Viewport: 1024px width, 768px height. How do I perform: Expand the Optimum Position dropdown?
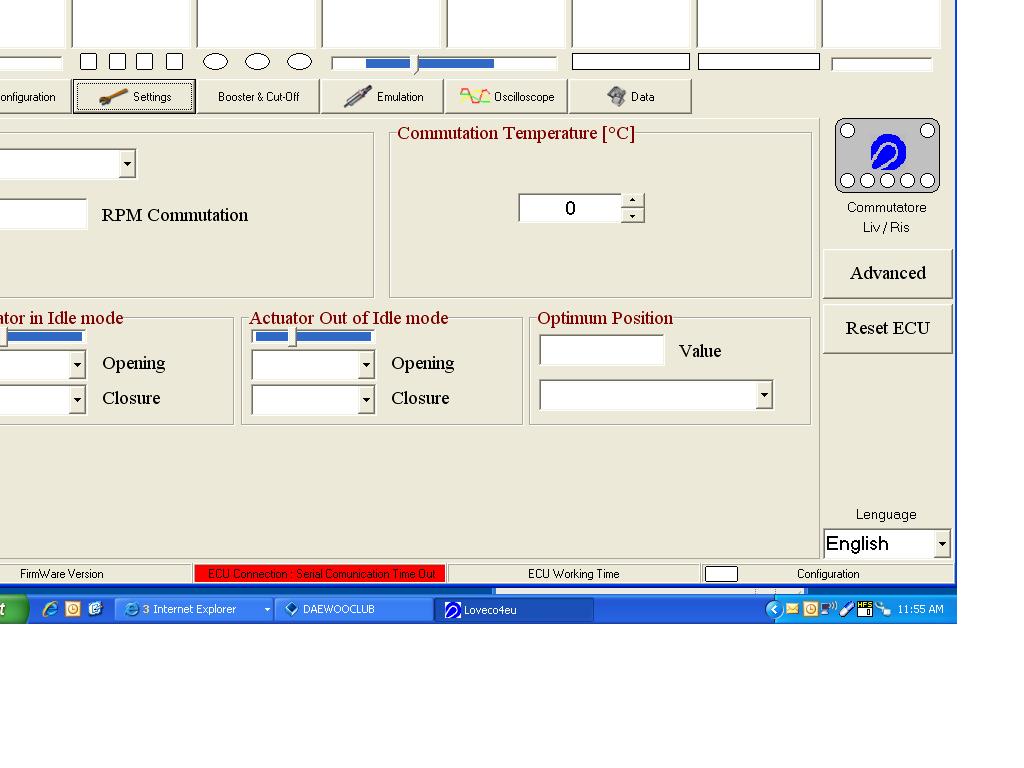point(764,395)
